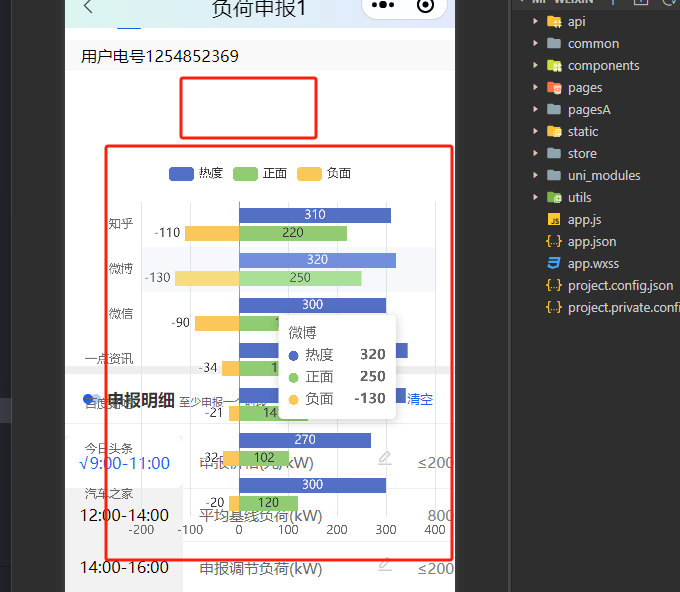This screenshot has height=592, width=680.
Task: Open app.json in the file tree
Action: [592, 242]
